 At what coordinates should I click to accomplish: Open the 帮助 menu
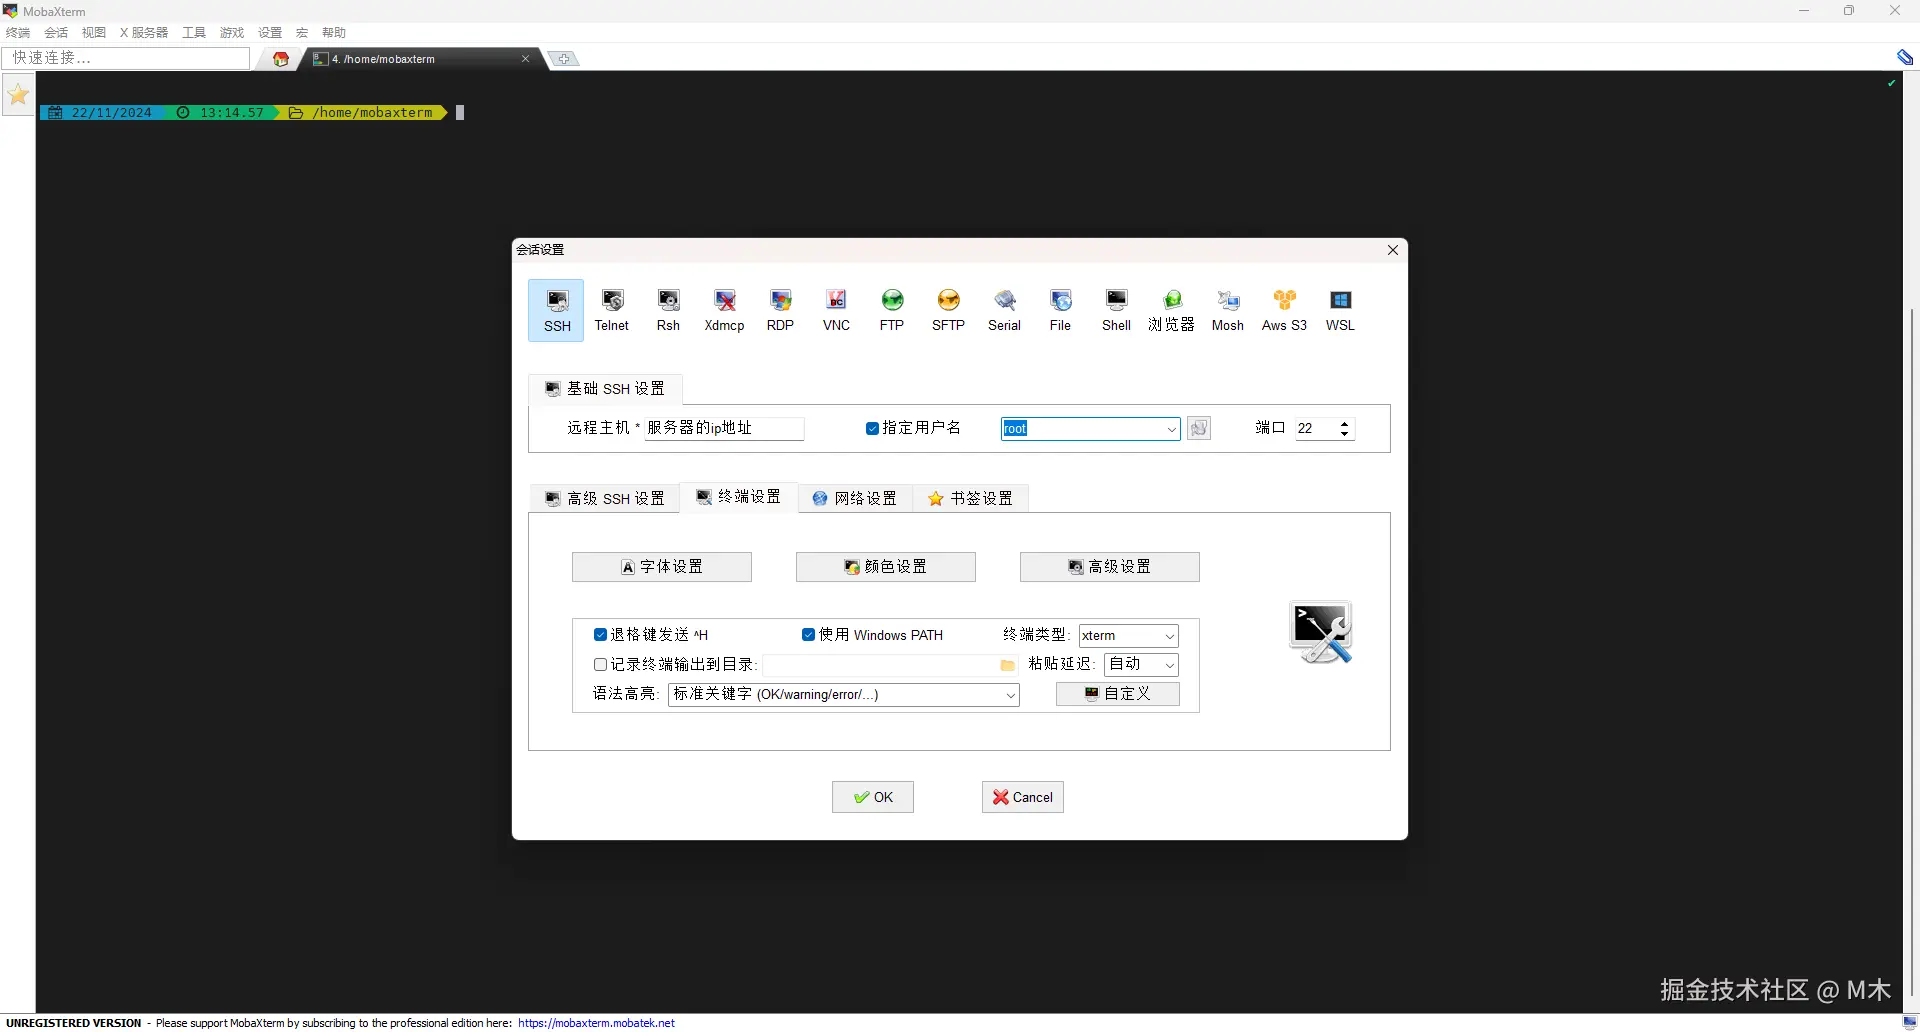(x=334, y=33)
